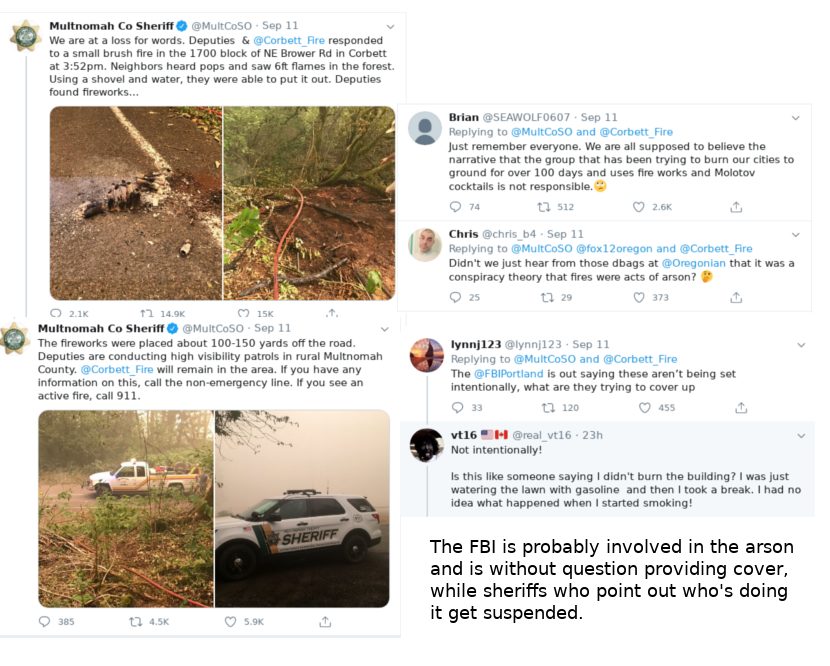
Task: Retweet lynnj123's tweet with 120 retweets
Action: 547,407
